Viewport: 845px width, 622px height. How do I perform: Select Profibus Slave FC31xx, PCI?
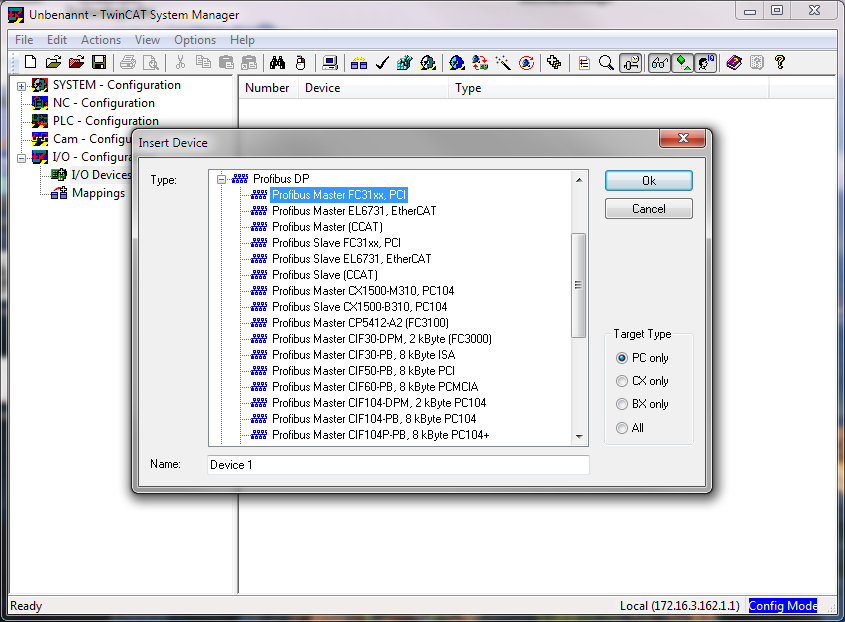tap(336, 243)
